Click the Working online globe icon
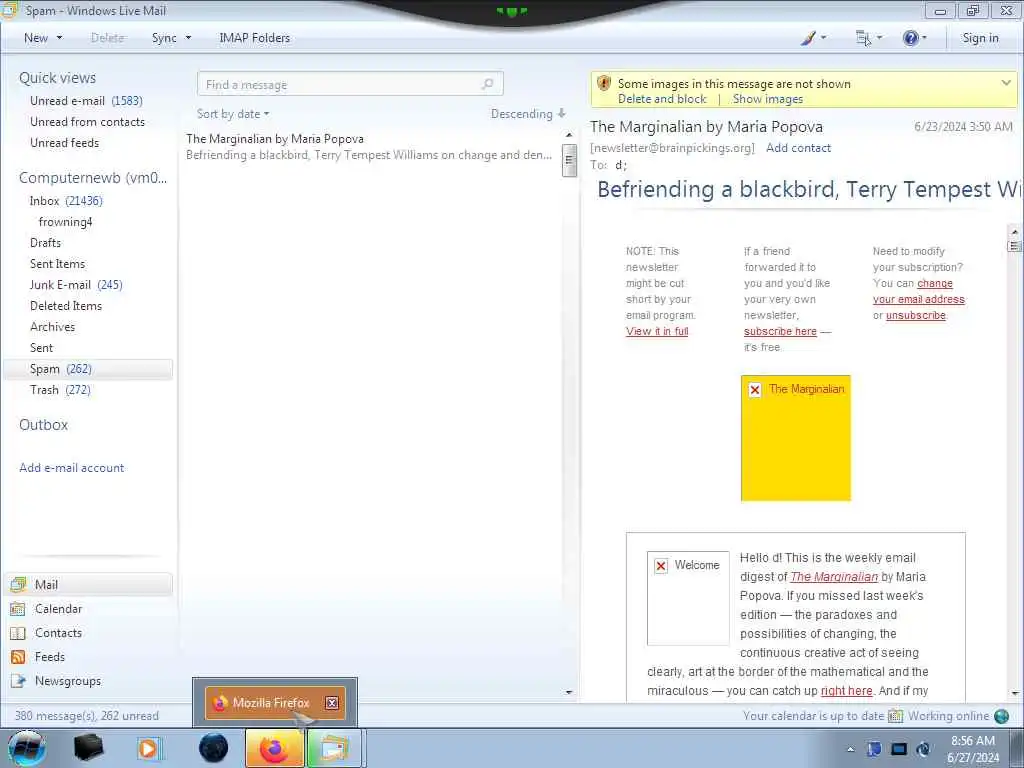Screen dimensions: 1024x768 tap(1001, 716)
